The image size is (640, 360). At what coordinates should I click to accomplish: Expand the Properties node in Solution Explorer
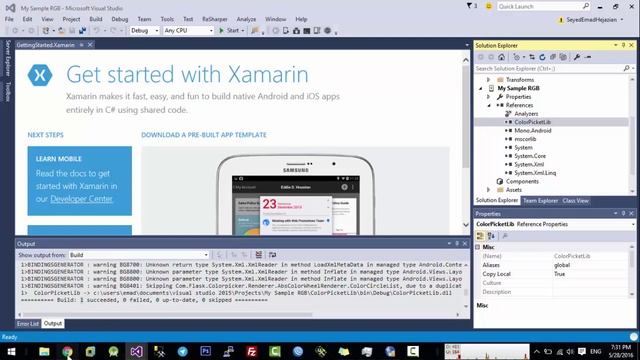(489, 97)
